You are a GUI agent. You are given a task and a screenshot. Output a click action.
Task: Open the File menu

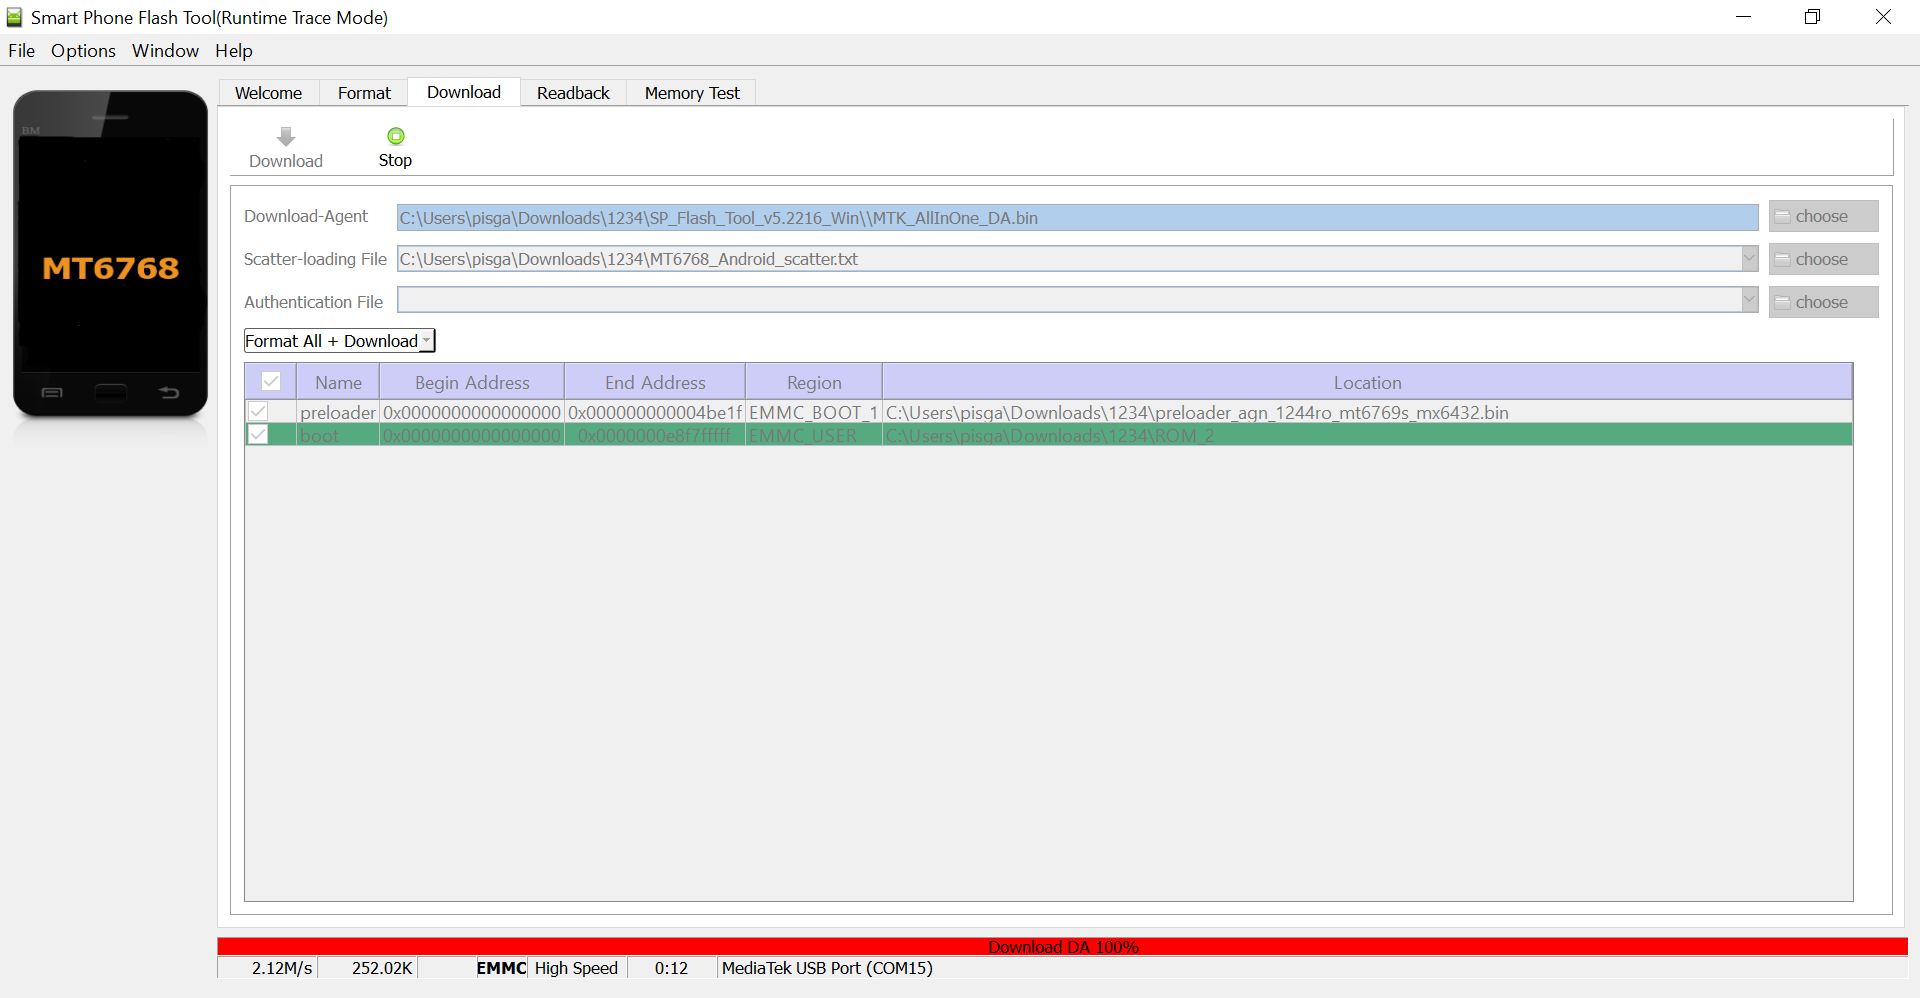tap(21, 51)
